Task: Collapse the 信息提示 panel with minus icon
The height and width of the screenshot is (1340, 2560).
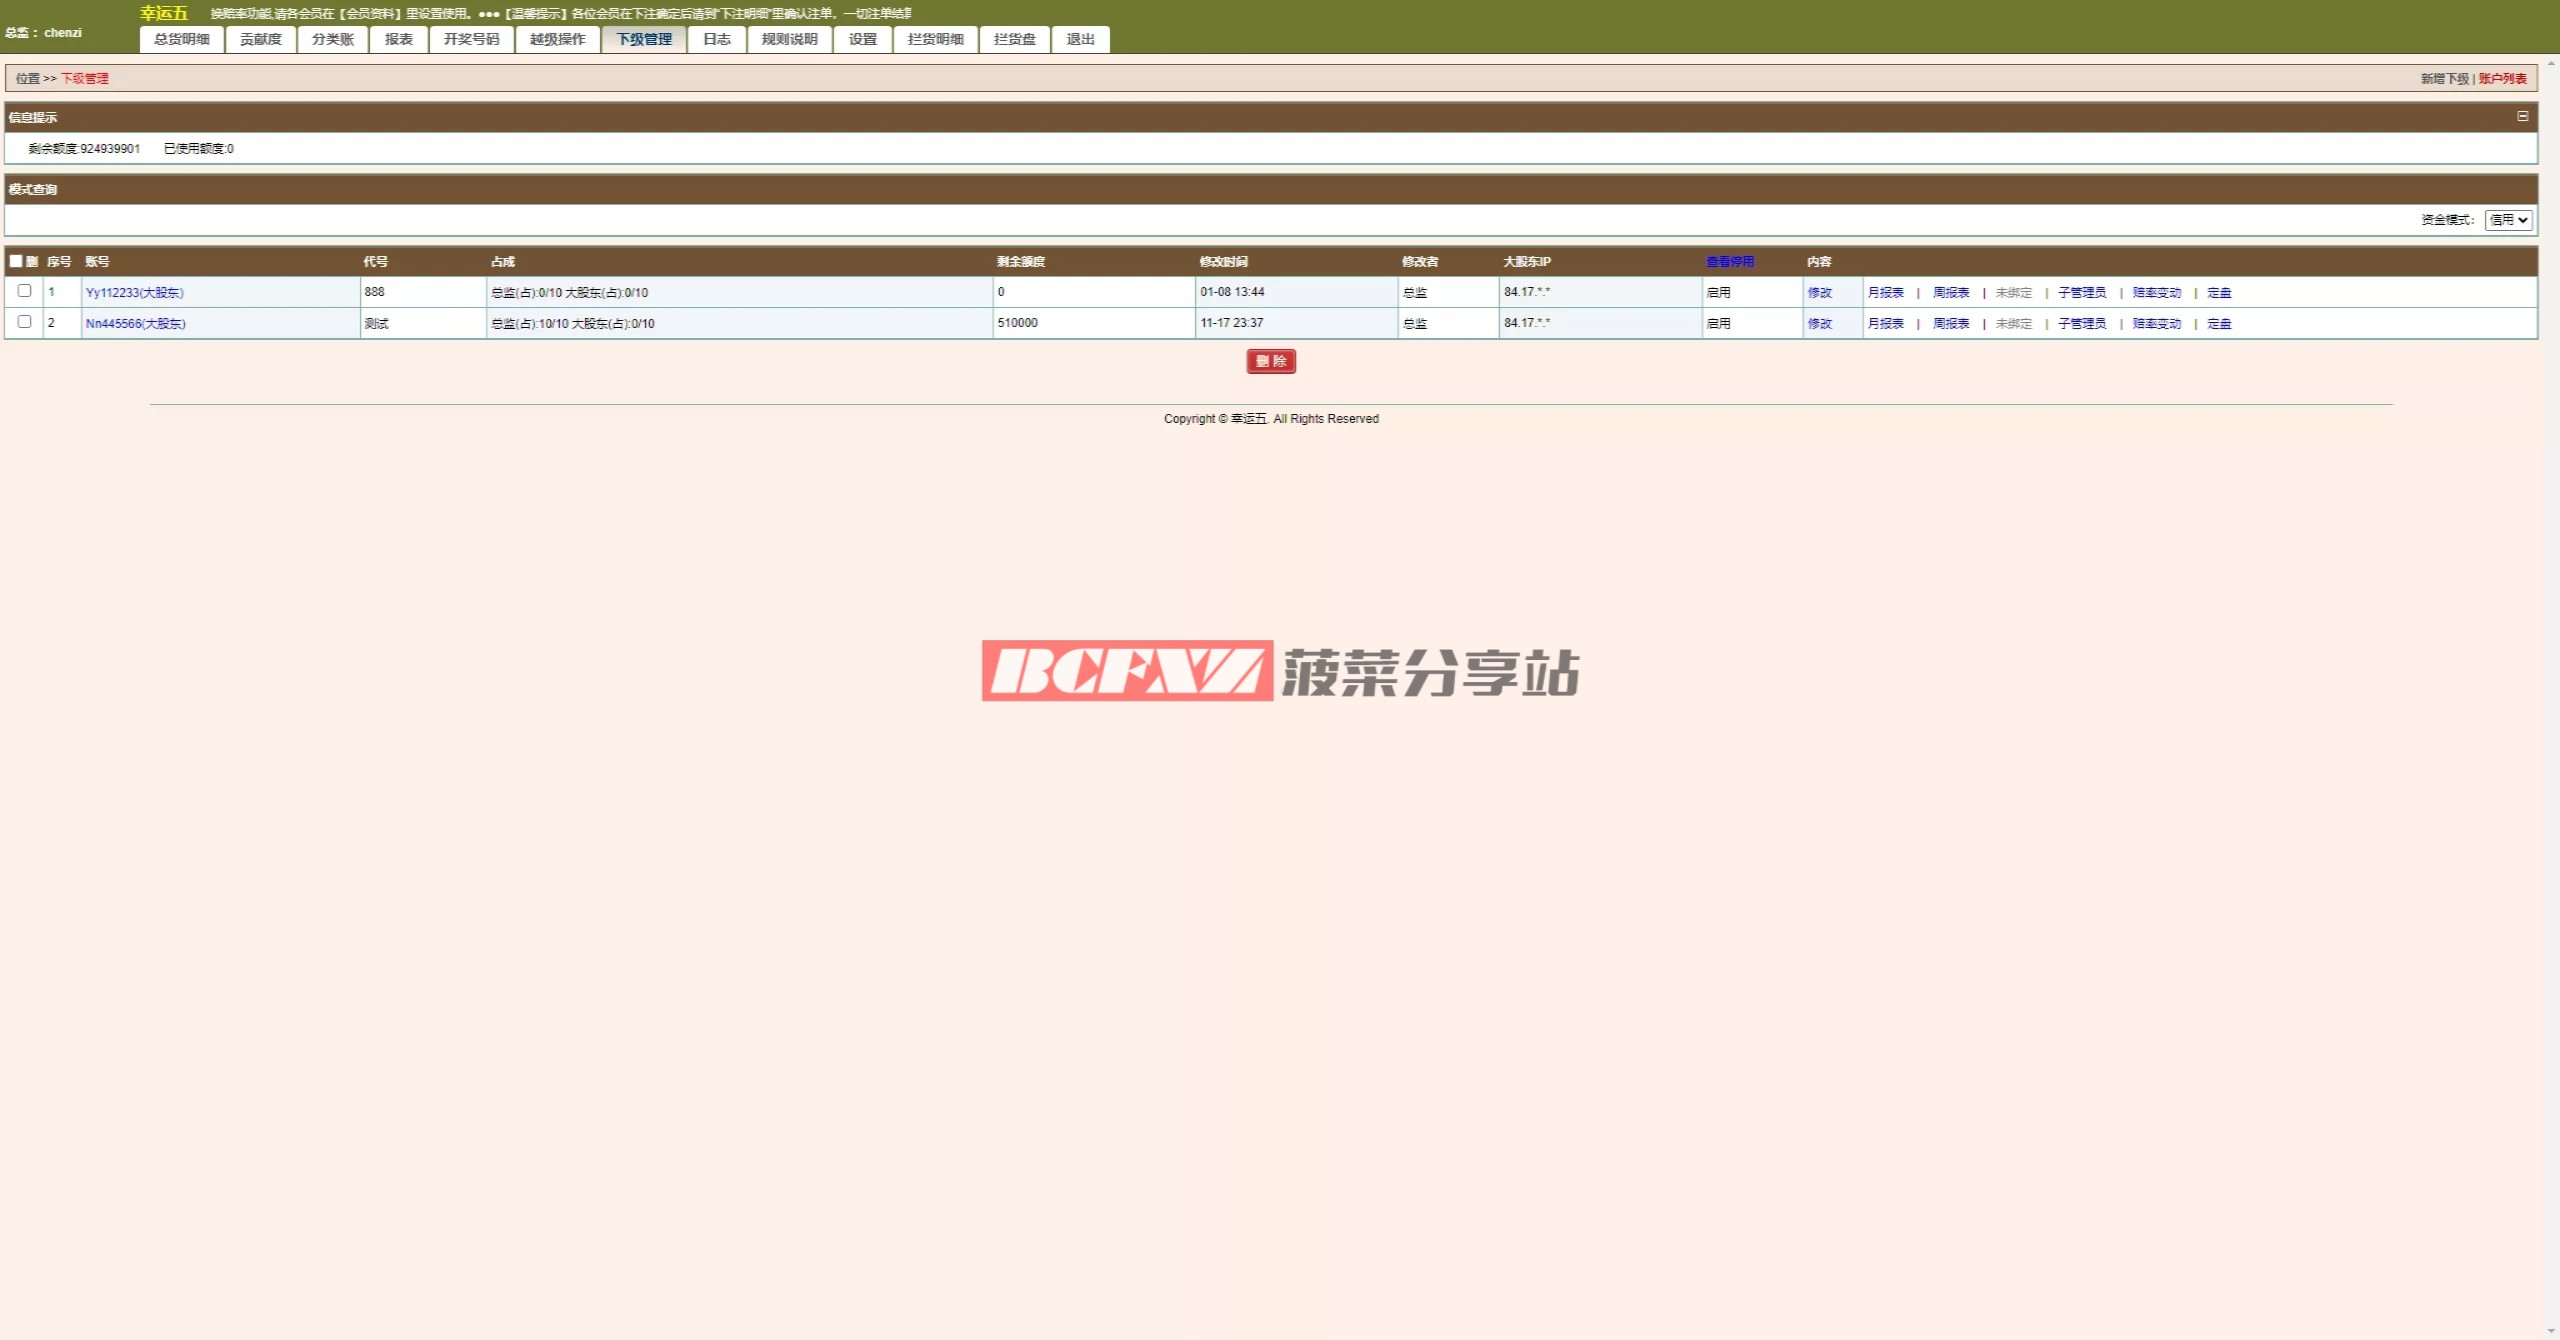Action: [x=2522, y=116]
